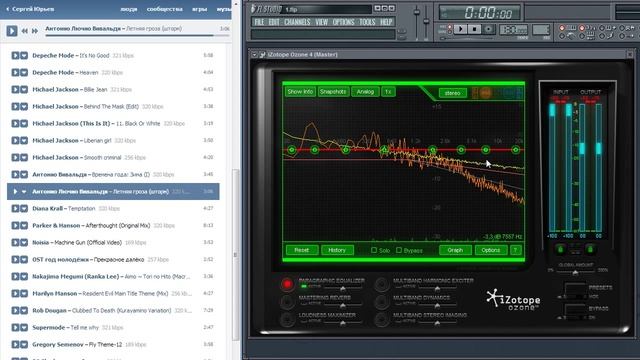The width and height of the screenshot is (640, 360).
Task: Click the FL Studio tempo display
Action: tap(513, 30)
